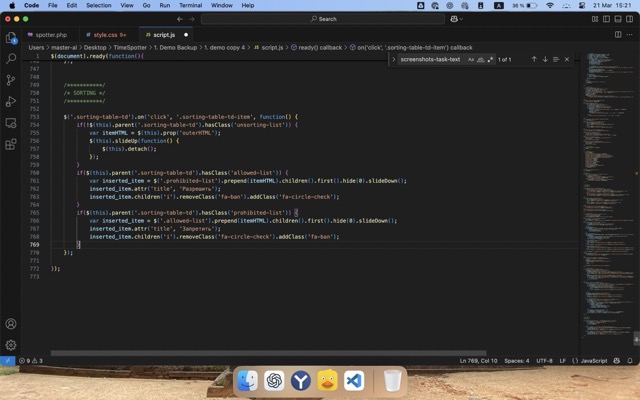Expand the replace field in find widget

[x=393, y=59]
